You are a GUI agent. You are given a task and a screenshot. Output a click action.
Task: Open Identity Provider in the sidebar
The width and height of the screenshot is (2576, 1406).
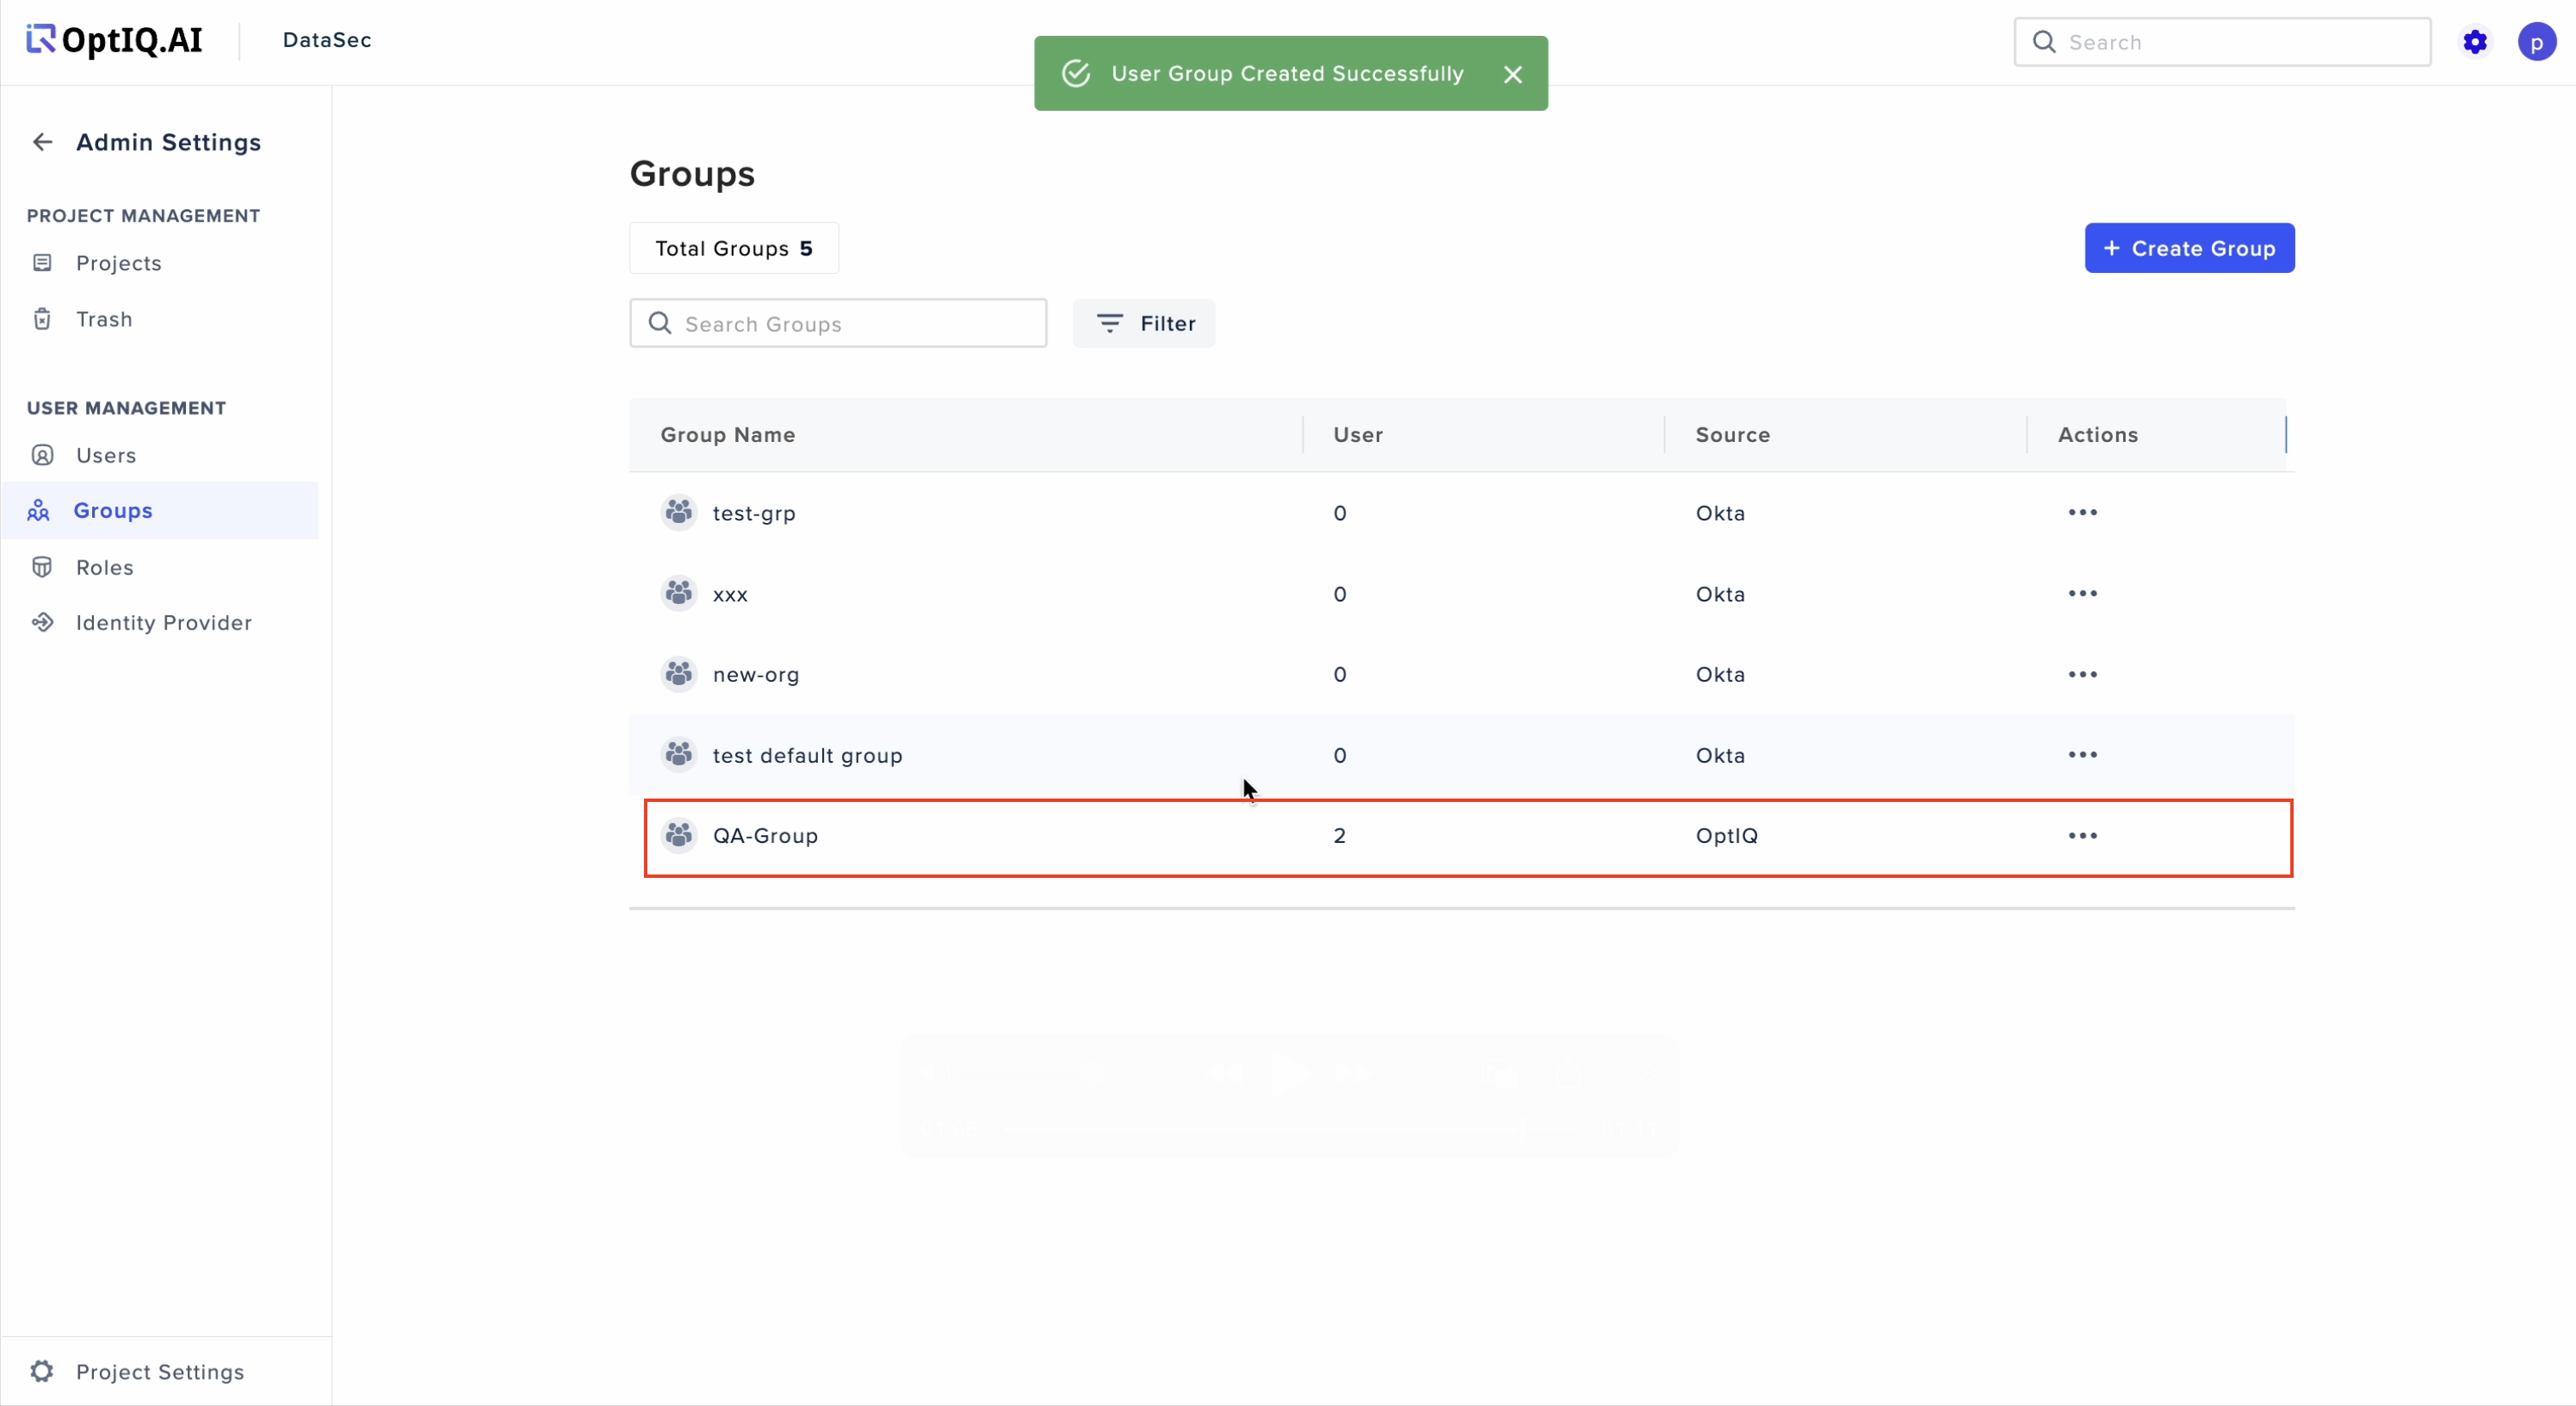pyautogui.click(x=164, y=623)
